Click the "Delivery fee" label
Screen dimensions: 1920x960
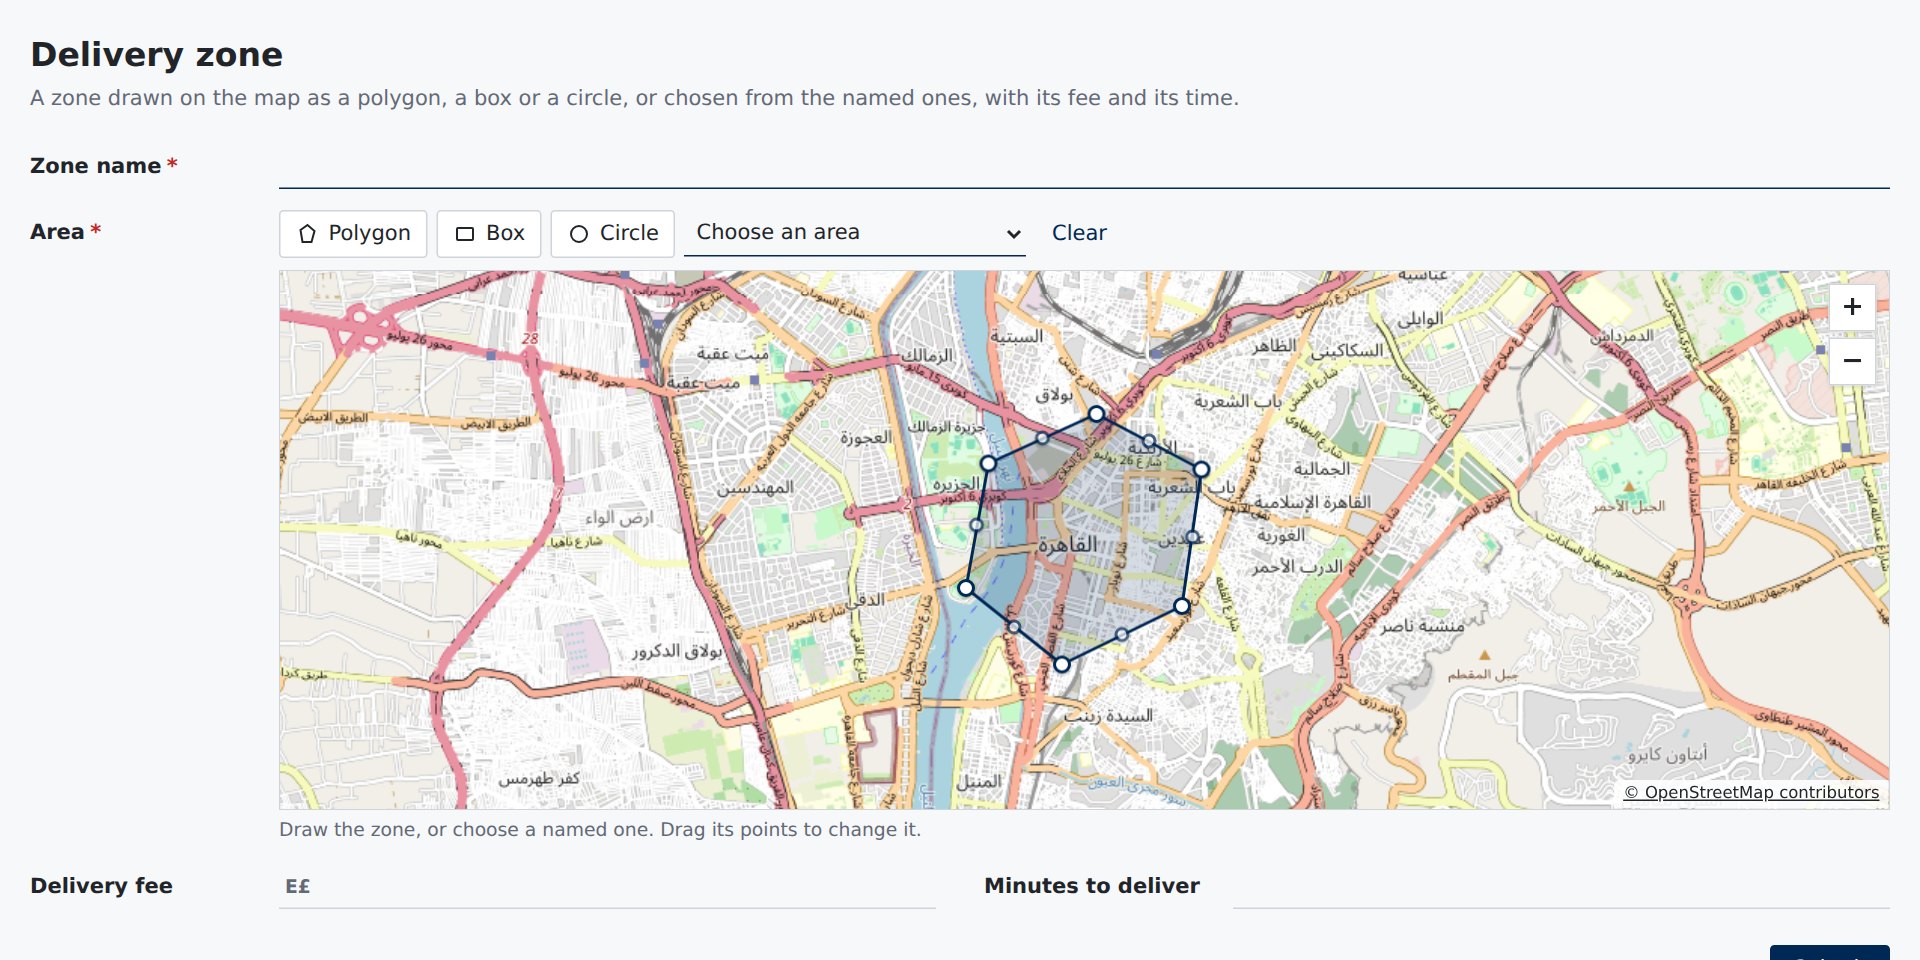[101, 886]
